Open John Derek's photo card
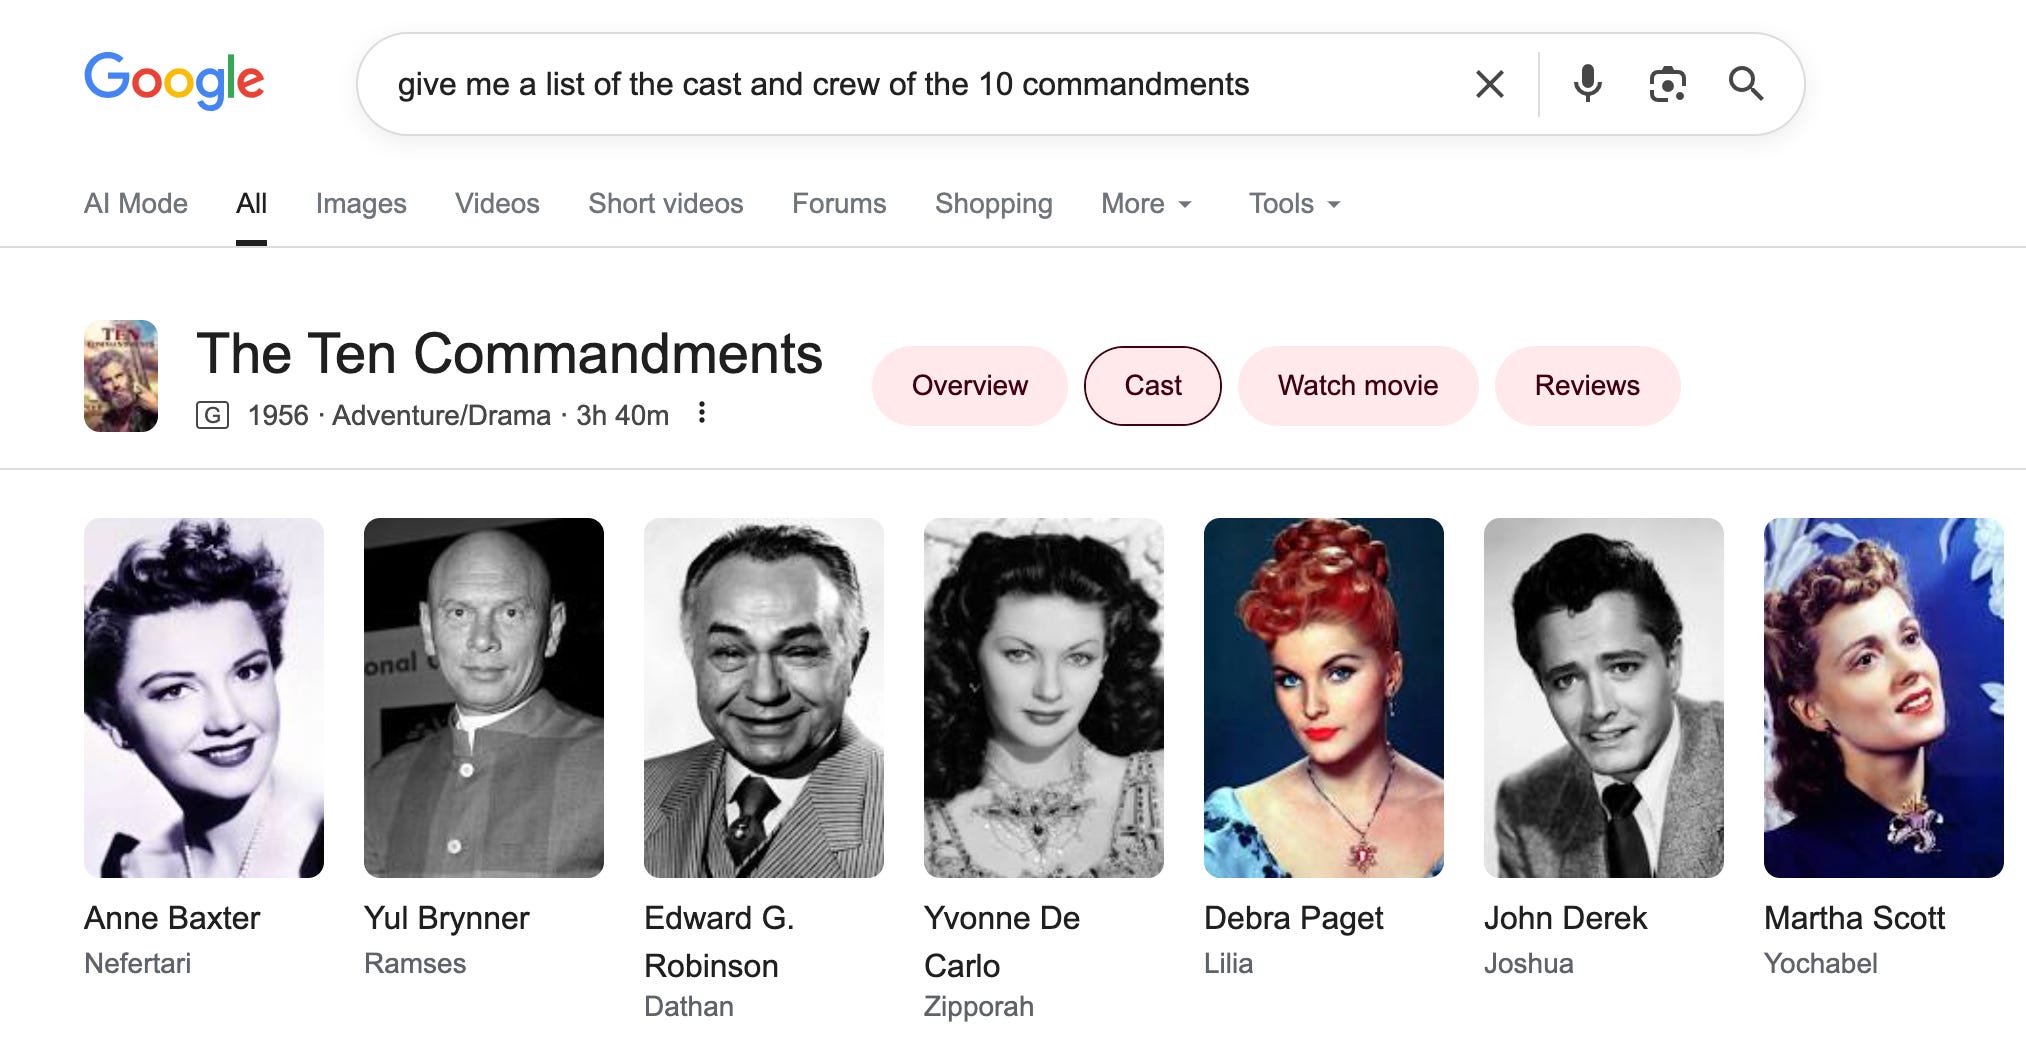 click(x=1604, y=698)
